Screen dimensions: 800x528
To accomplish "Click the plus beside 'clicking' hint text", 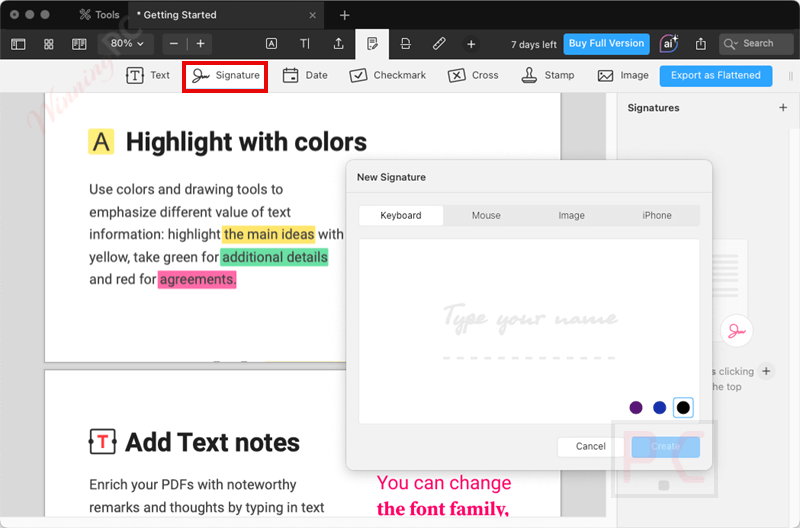I will pyautogui.click(x=766, y=371).
